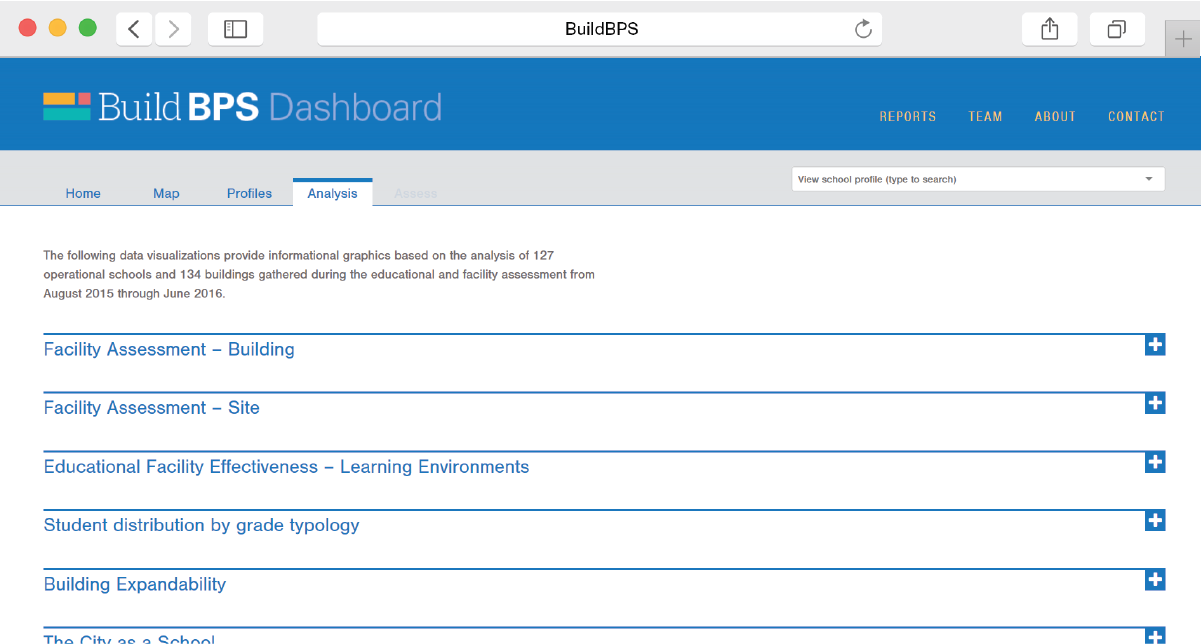Viewport: 1201px width, 644px height.
Task: Click the Build BPS Dashboard logo
Action: (x=242, y=107)
